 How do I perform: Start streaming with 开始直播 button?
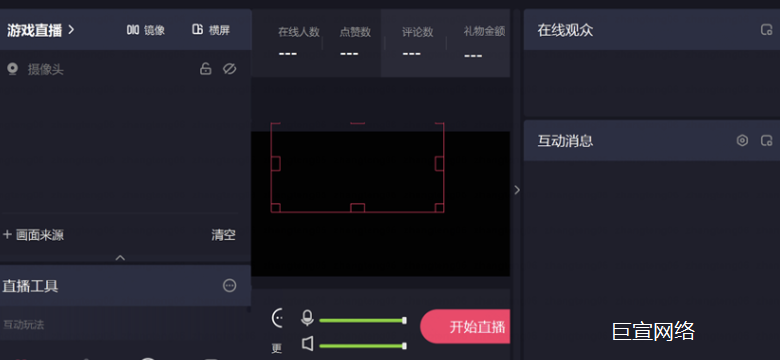click(x=465, y=327)
